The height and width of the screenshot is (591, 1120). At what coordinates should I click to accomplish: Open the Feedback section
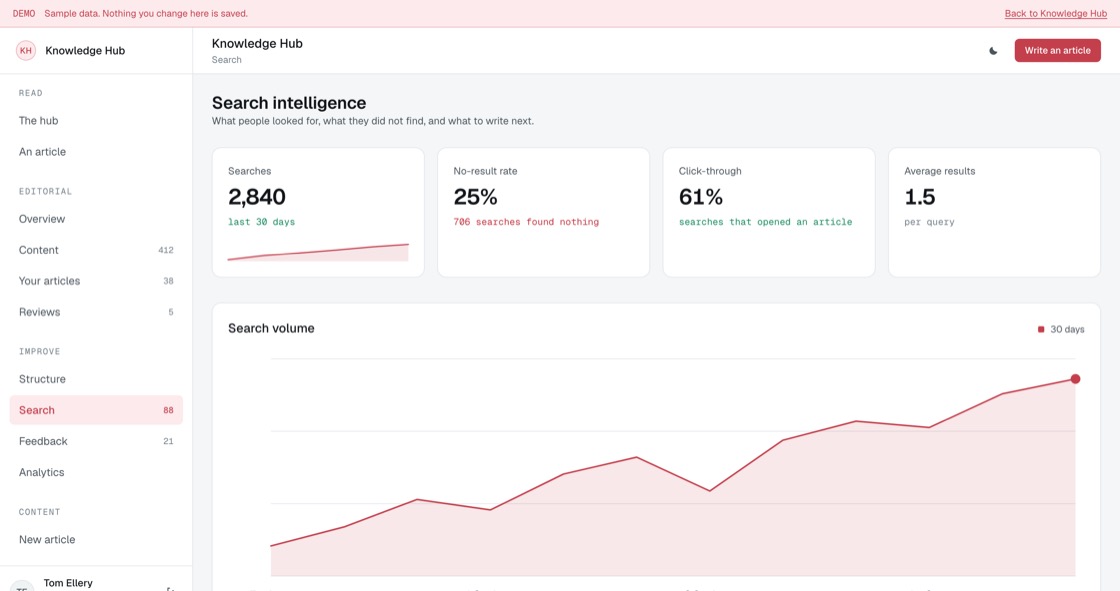click(96, 441)
